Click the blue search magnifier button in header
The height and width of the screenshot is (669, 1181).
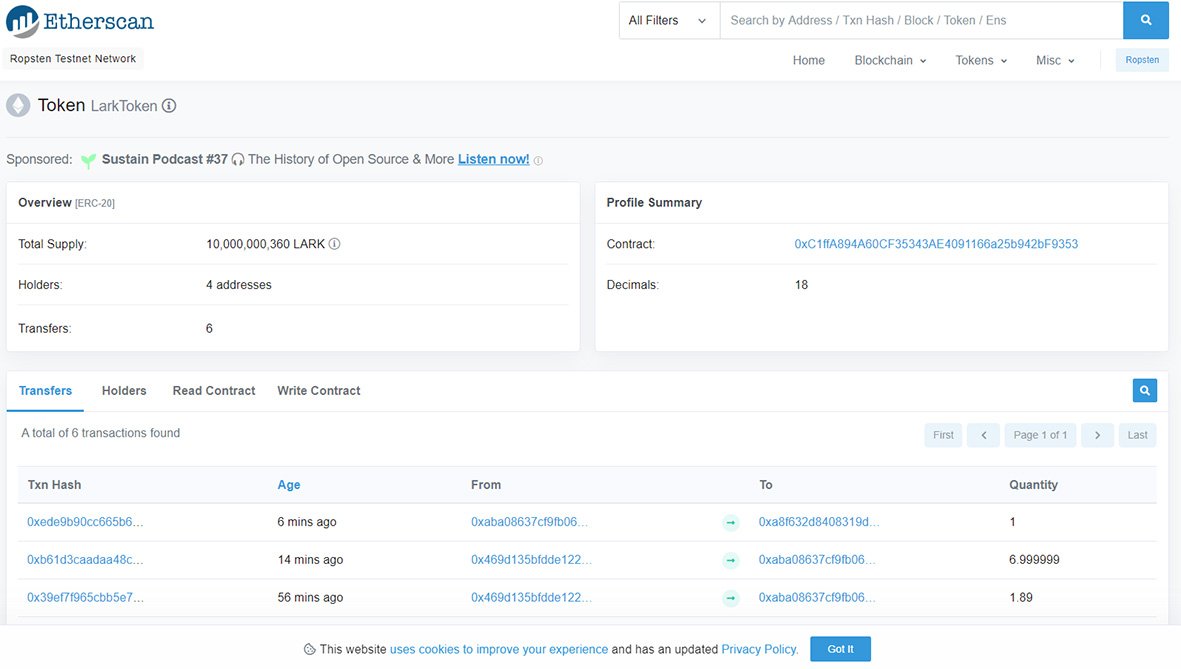point(1146,20)
